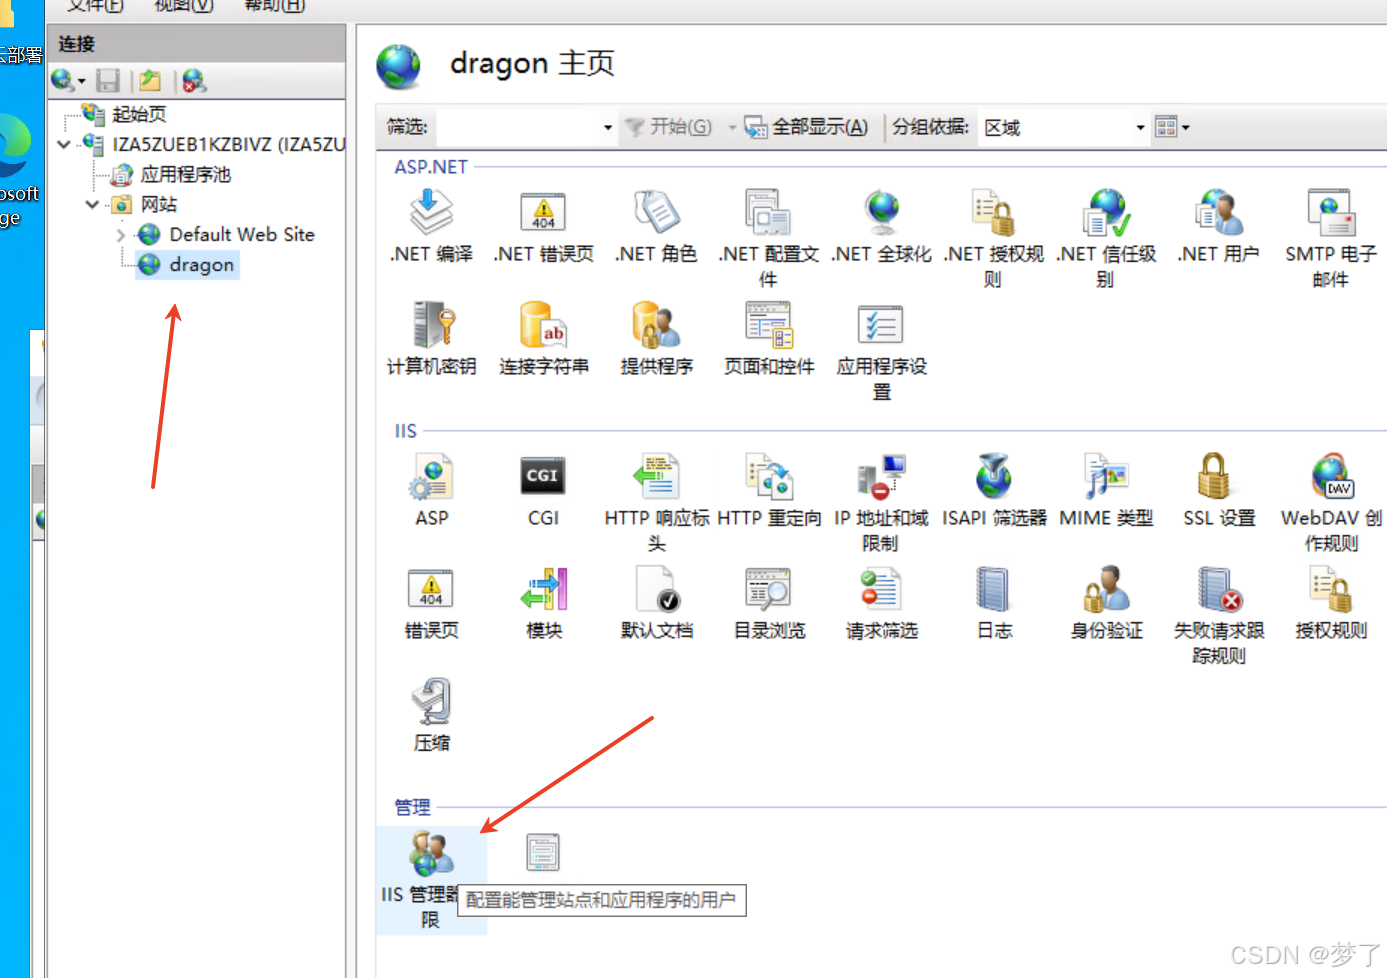This screenshot has height=978, width=1387.
Task: Open the .NET 用户 feature
Action: click(1218, 227)
